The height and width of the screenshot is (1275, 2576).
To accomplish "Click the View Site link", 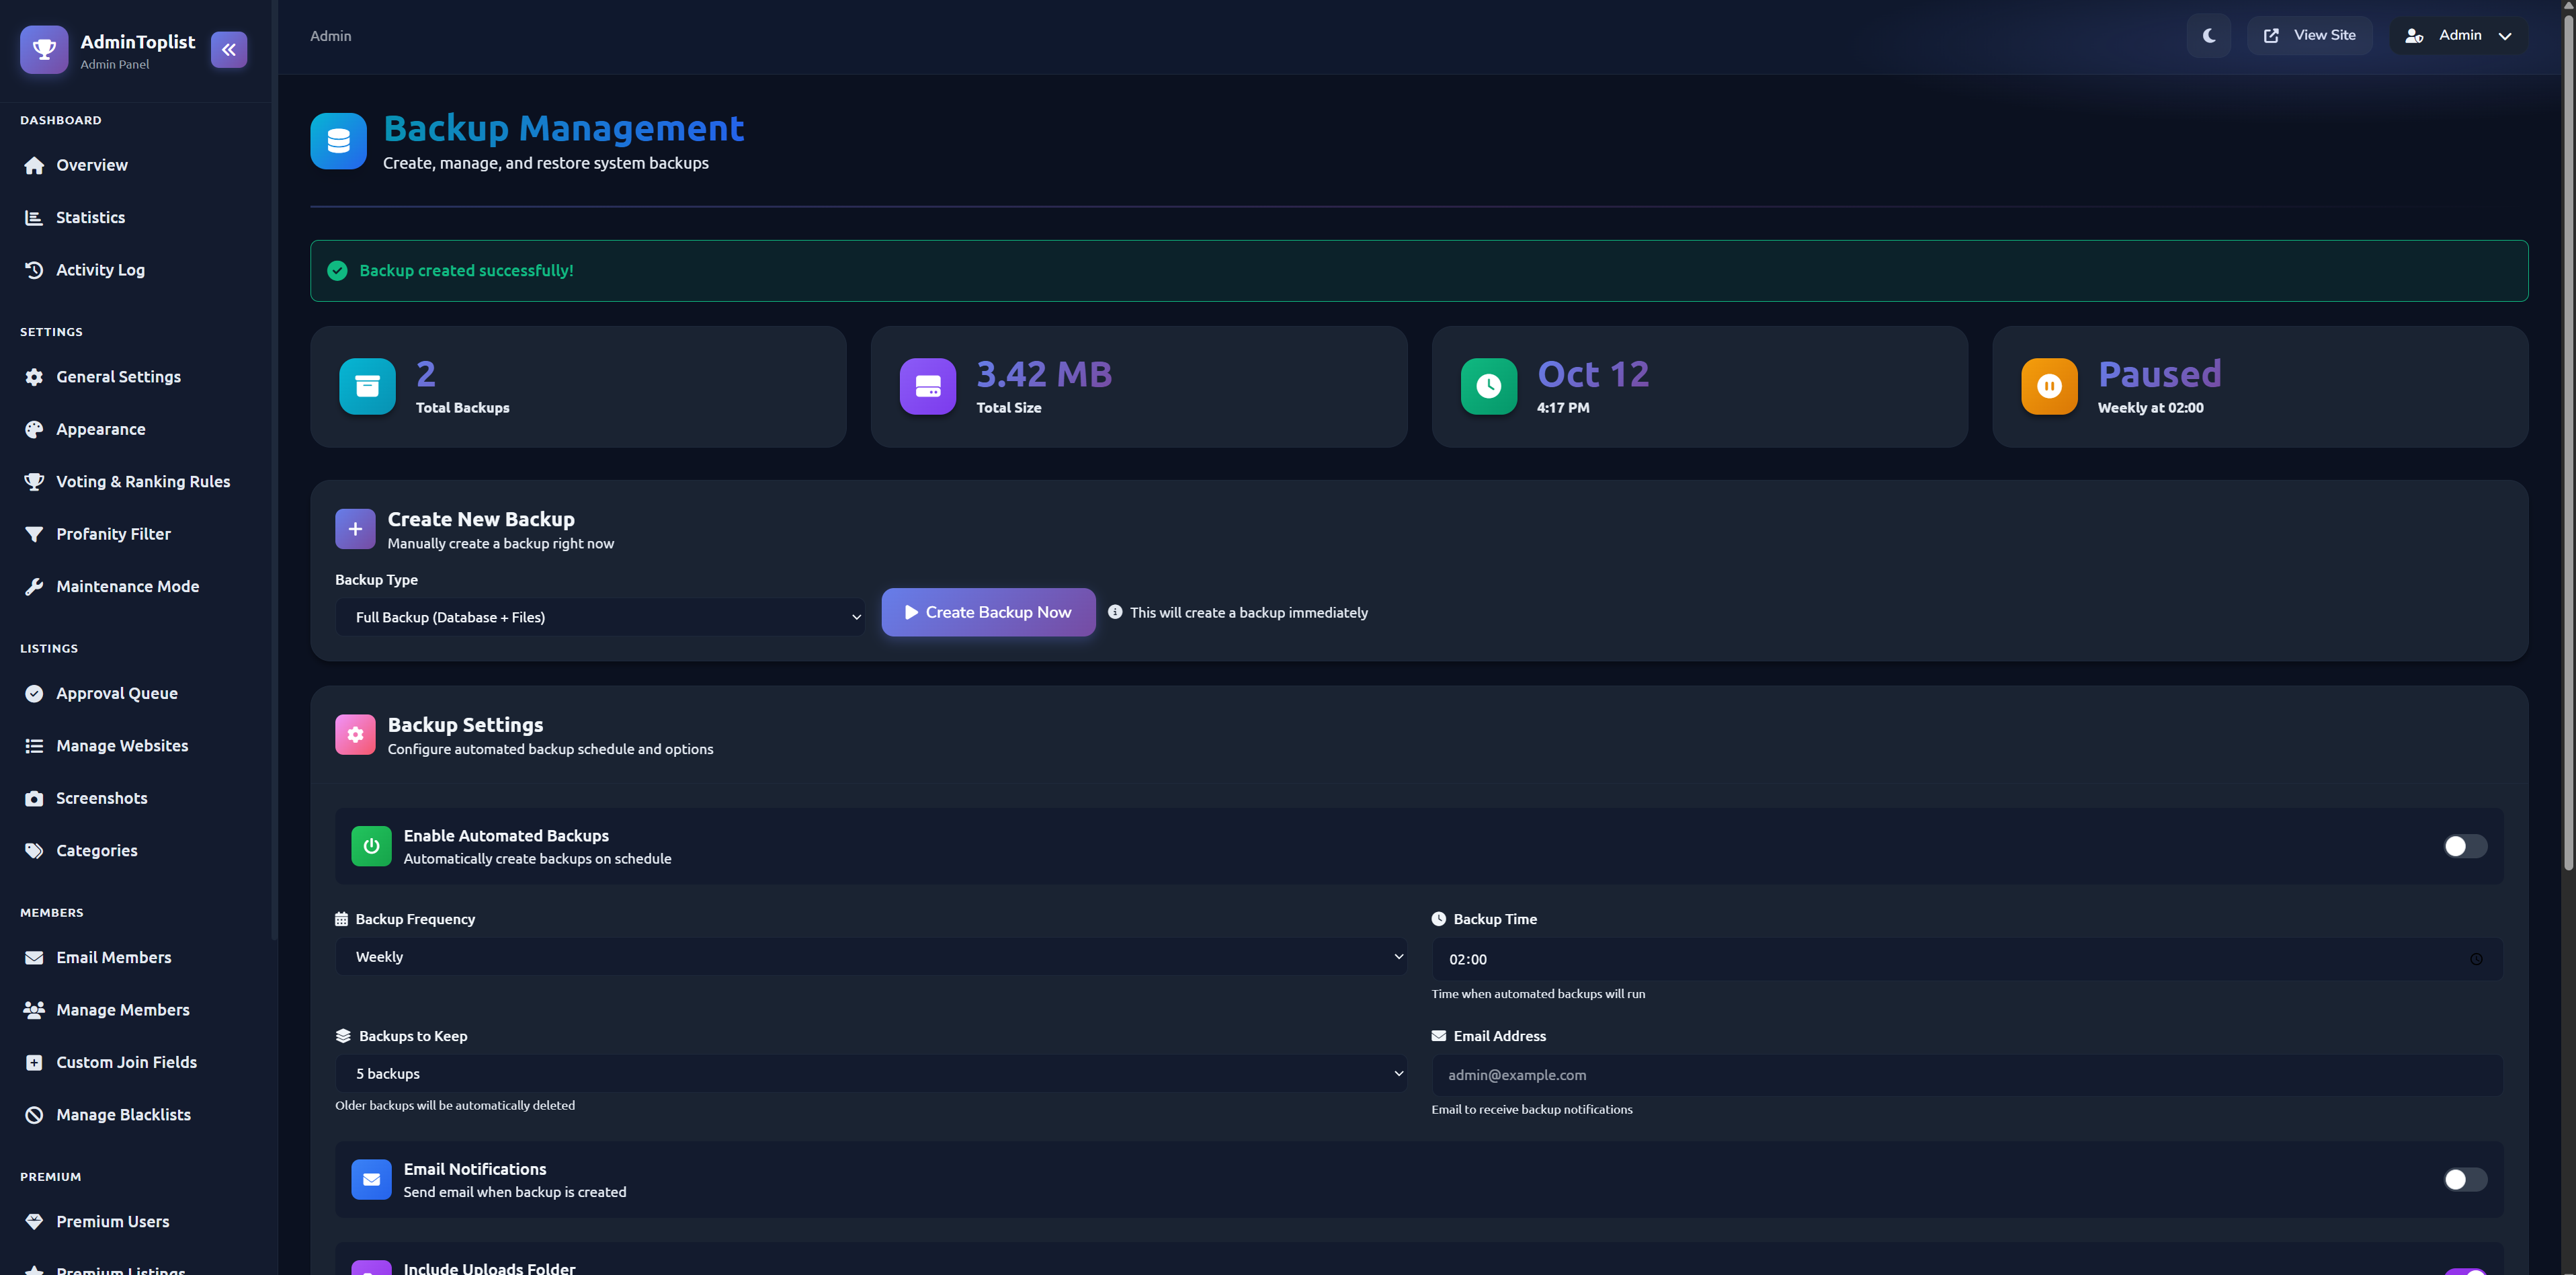I will coord(2309,36).
